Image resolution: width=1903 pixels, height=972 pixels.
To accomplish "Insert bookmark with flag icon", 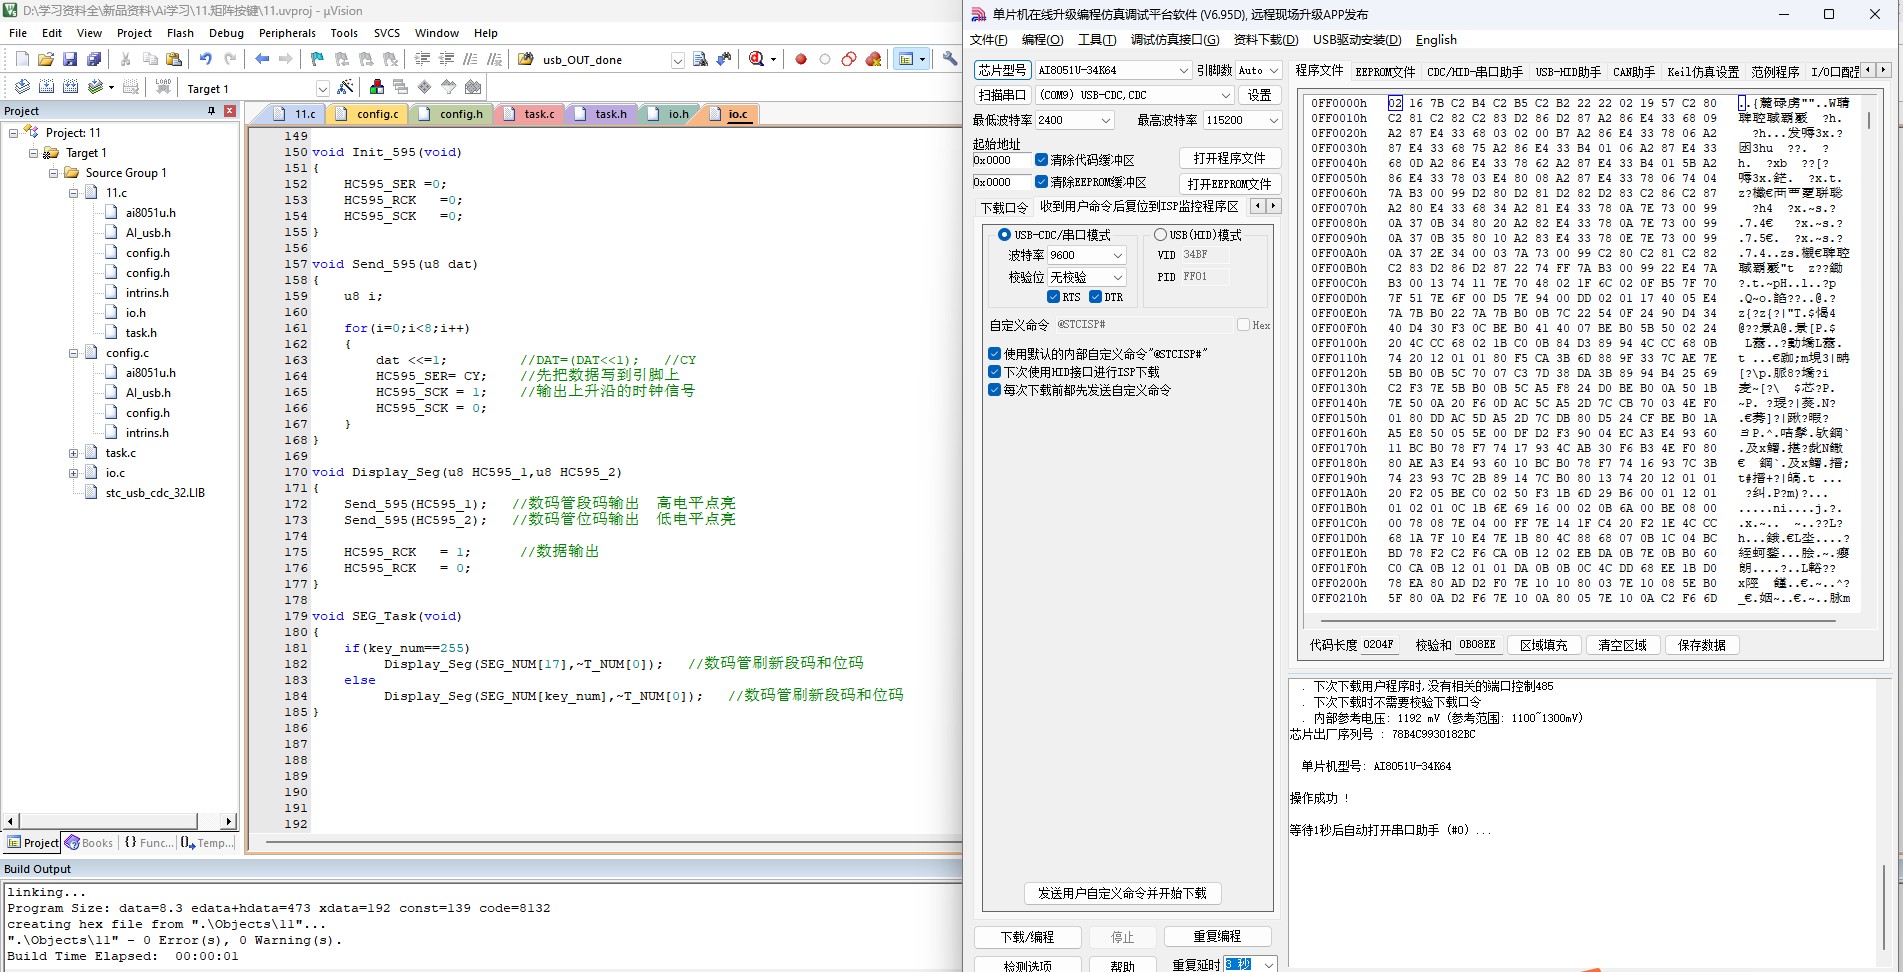I will click(317, 60).
